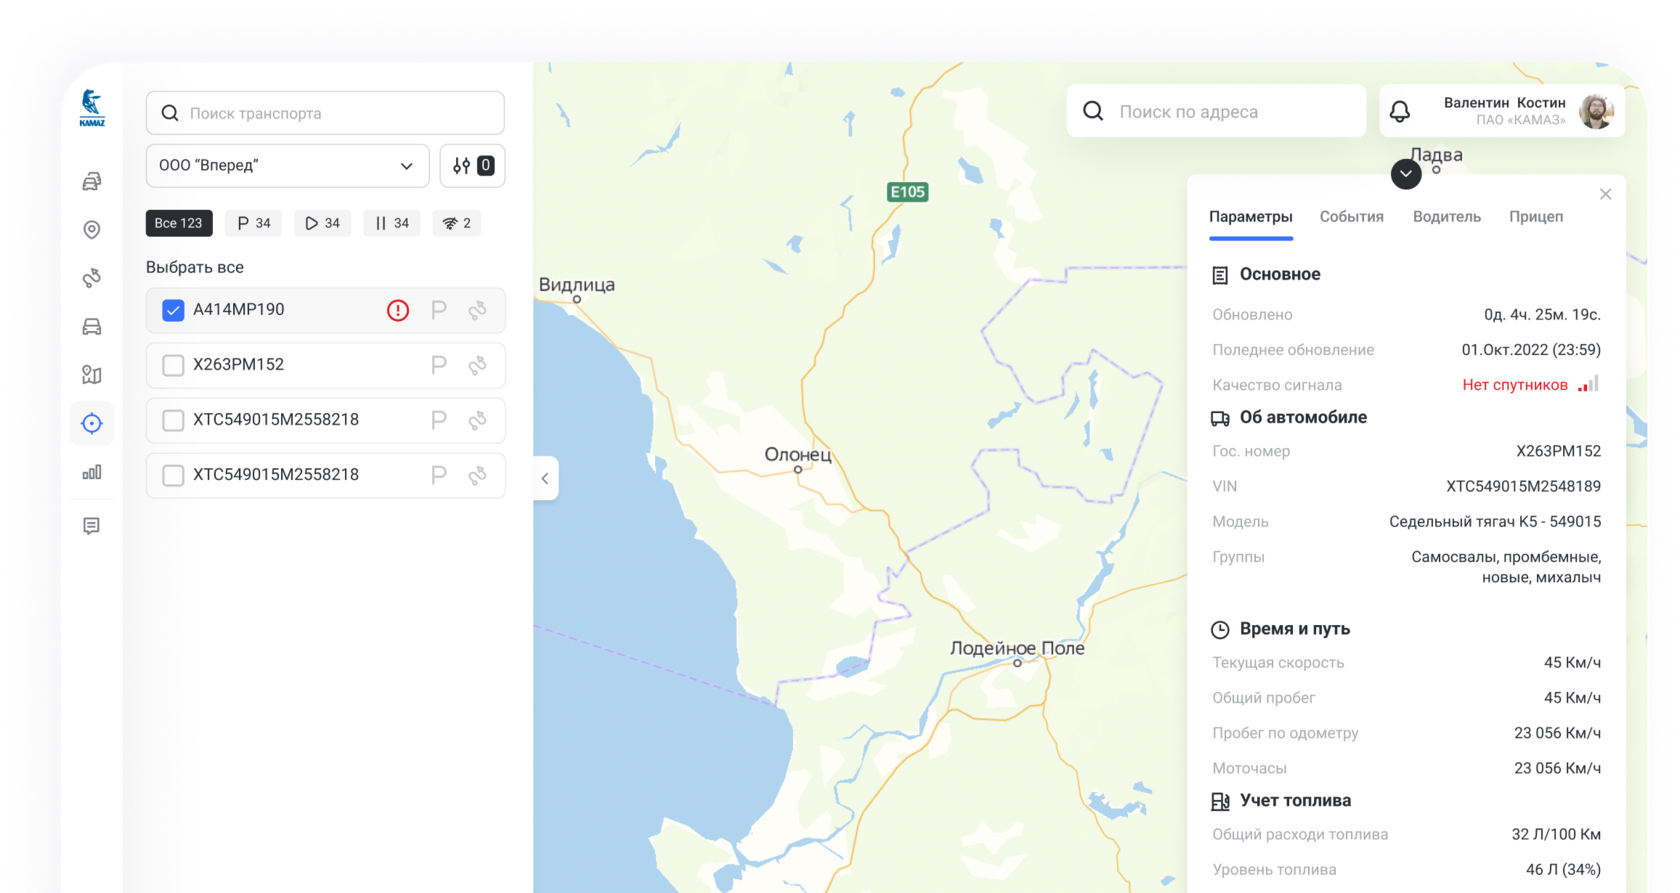
Task: Click the parking icon on X263PM152 row
Action: click(x=438, y=365)
